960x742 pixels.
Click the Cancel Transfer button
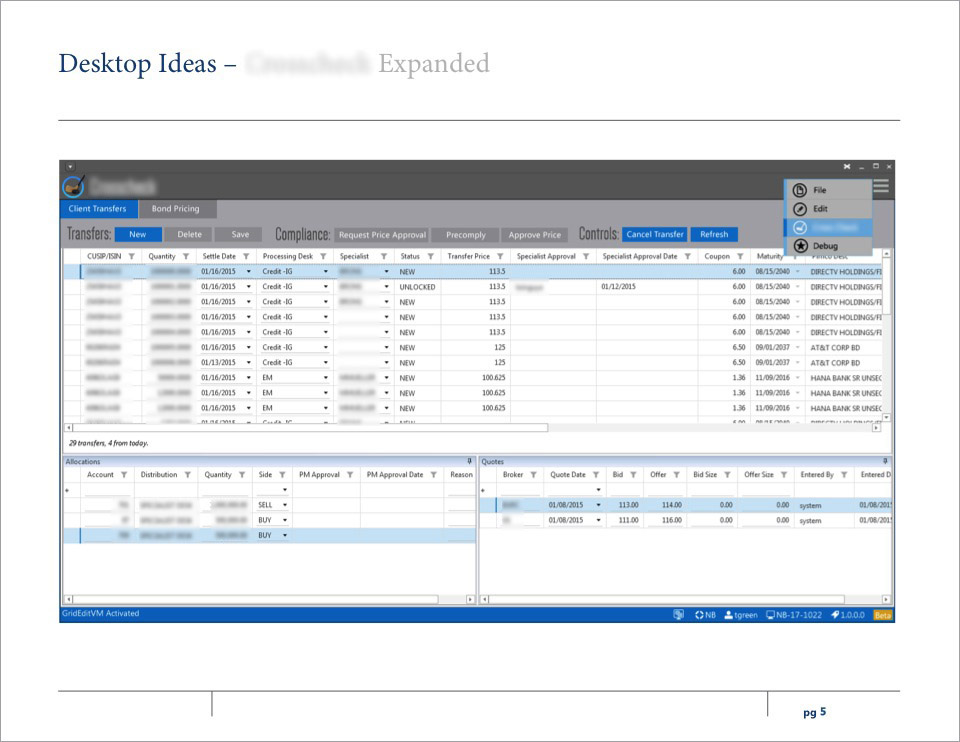pos(654,235)
